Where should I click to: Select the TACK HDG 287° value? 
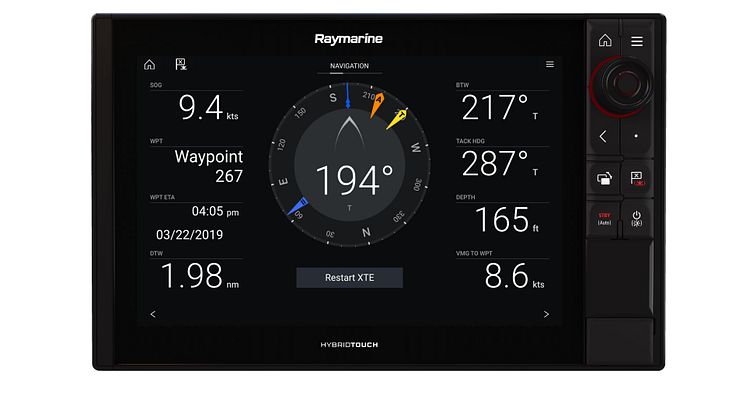tap(500, 164)
